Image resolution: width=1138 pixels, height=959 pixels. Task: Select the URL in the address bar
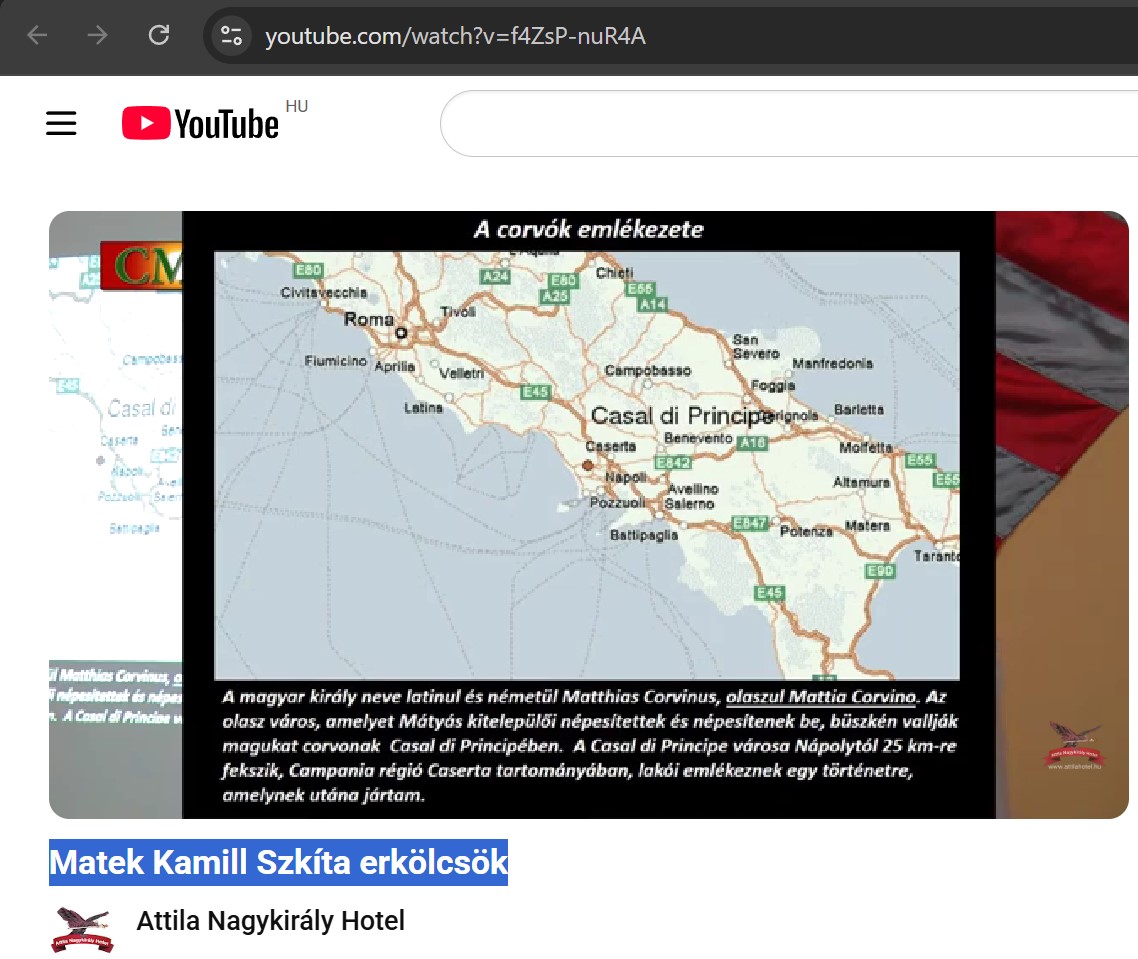click(x=455, y=35)
